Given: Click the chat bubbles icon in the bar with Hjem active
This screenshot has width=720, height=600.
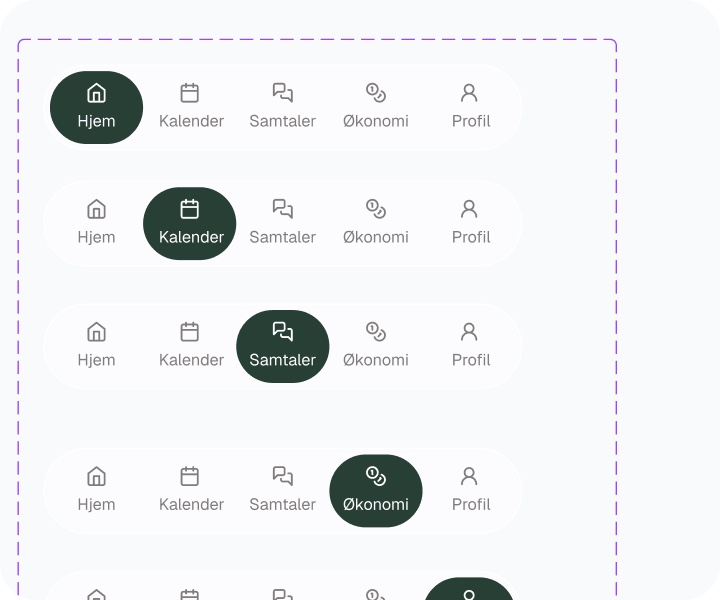Looking at the screenshot, I should pyautogui.click(x=283, y=93).
